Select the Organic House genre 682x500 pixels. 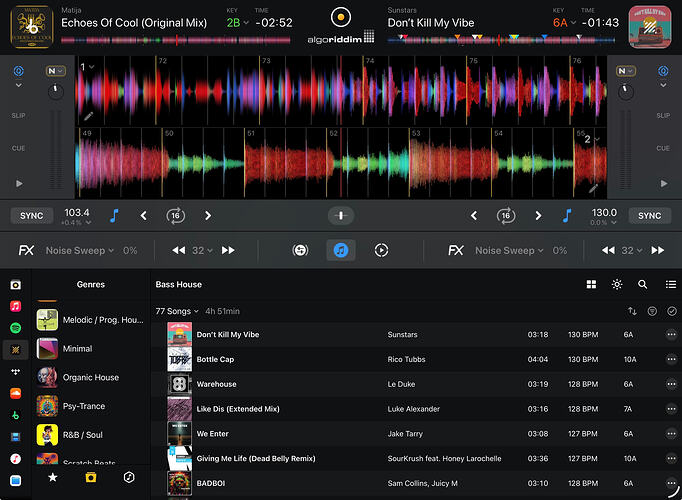(x=90, y=377)
